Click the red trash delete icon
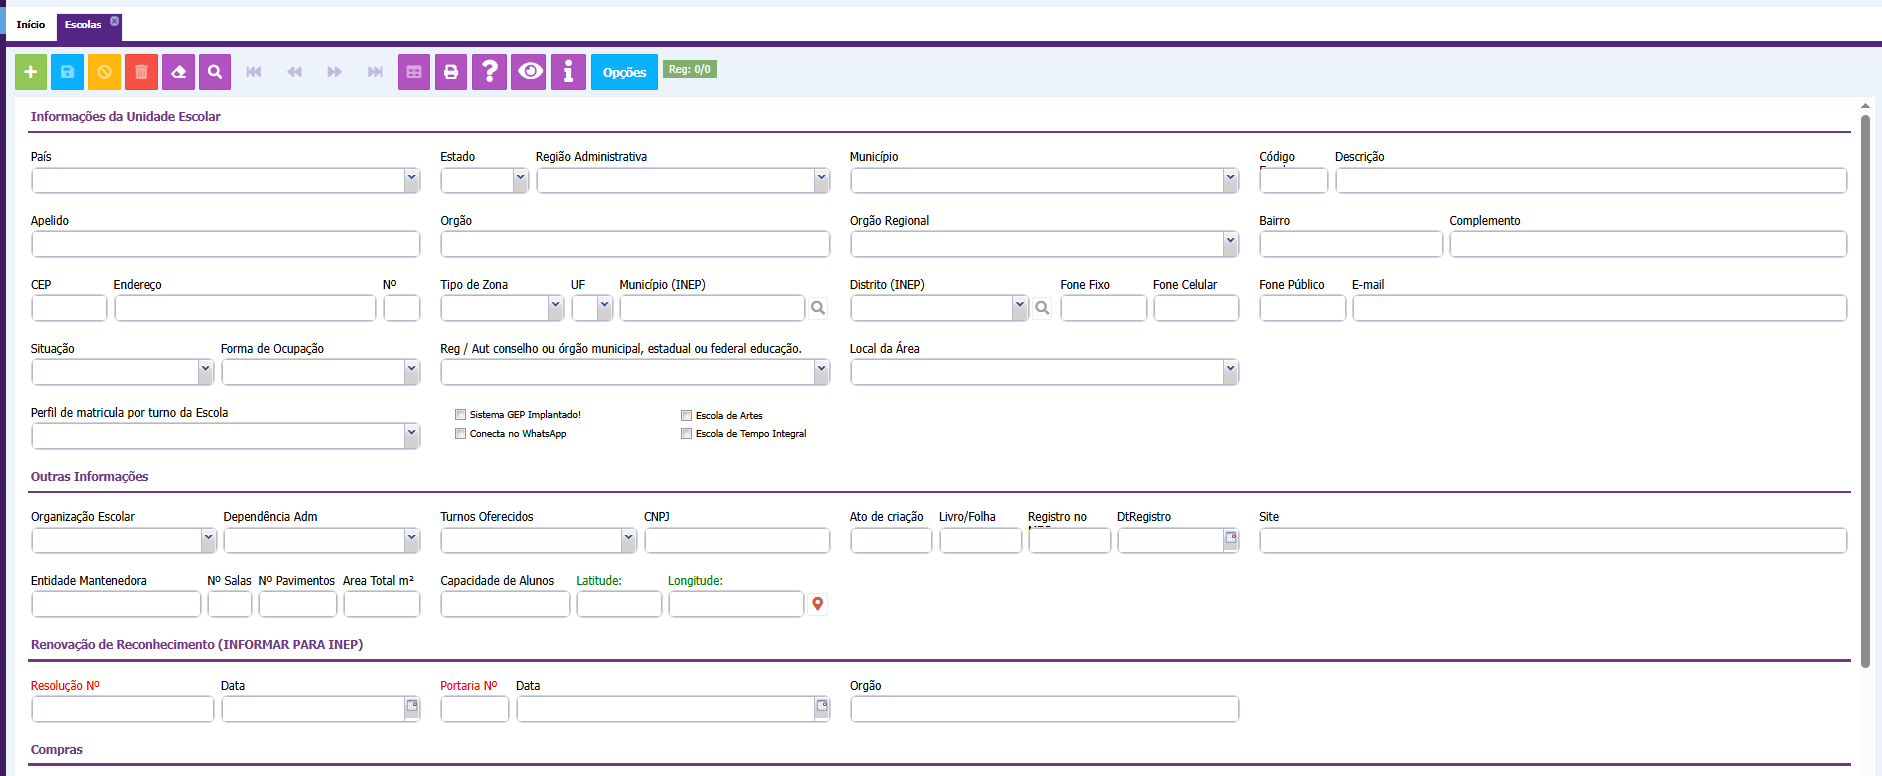 tap(141, 72)
